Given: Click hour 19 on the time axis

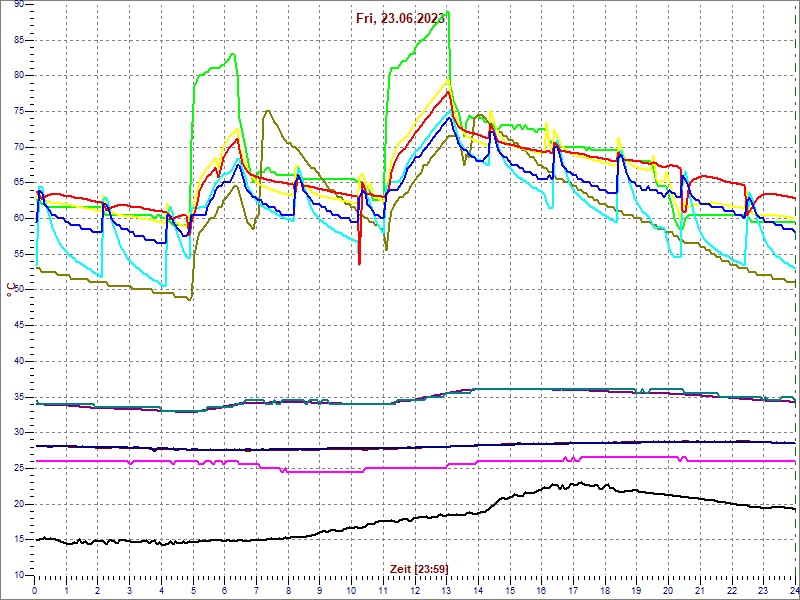Looking at the screenshot, I should pyautogui.click(x=637, y=590).
